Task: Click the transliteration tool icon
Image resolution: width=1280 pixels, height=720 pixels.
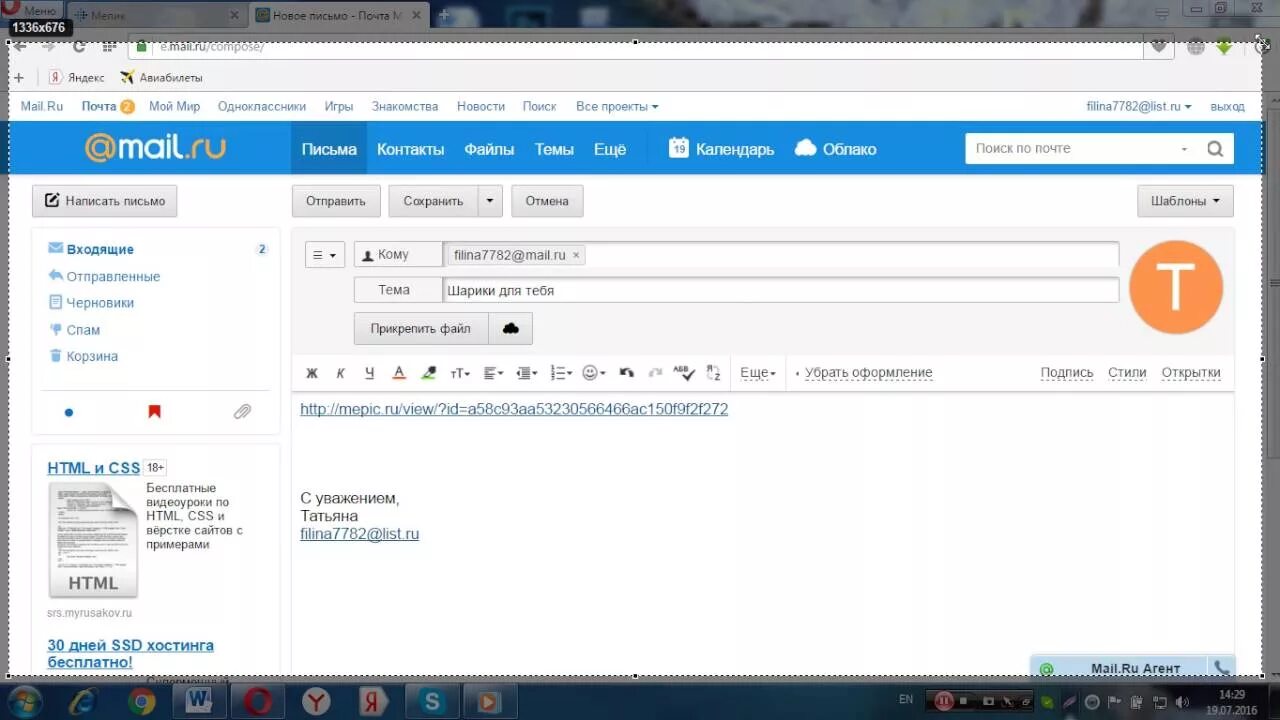Action: click(x=713, y=373)
